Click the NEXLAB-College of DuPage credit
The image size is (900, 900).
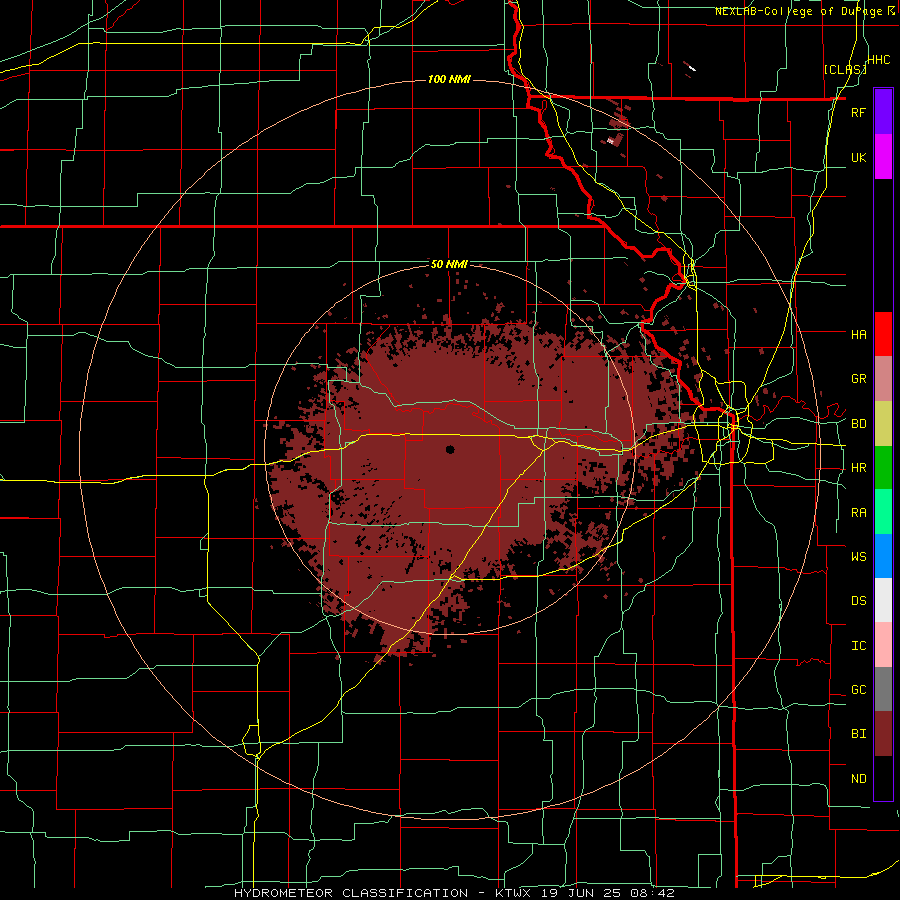(805, 11)
